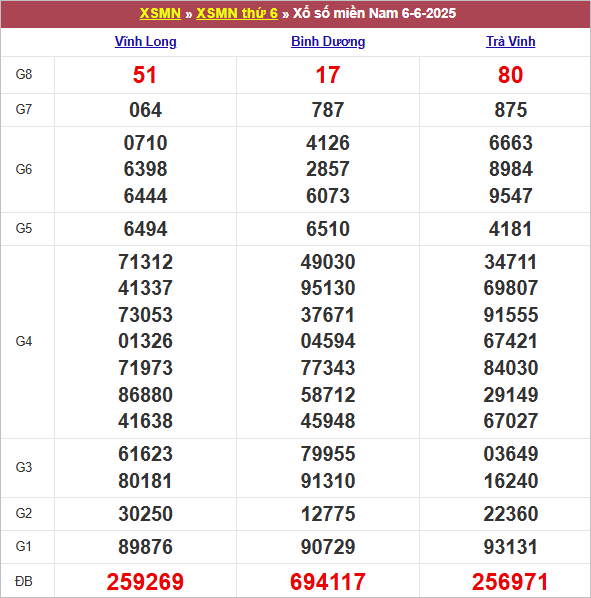Click the G3 number 79955
591x598 pixels.
point(328,454)
